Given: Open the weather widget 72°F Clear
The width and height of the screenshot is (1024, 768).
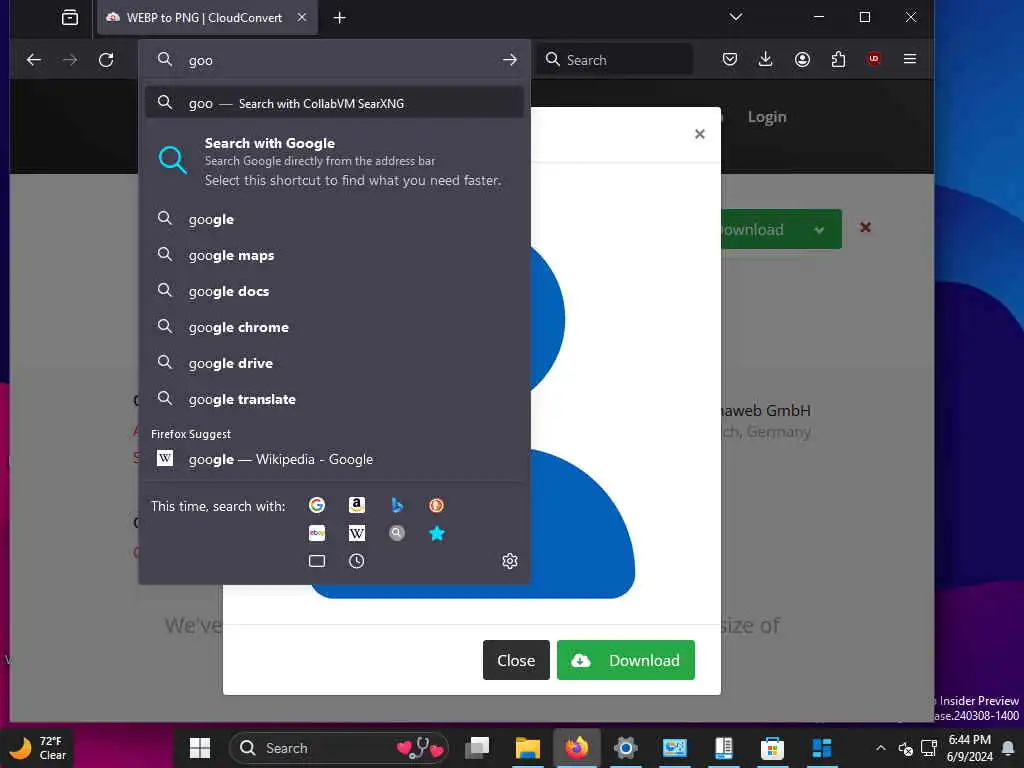Looking at the screenshot, I should (x=37, y=748).
